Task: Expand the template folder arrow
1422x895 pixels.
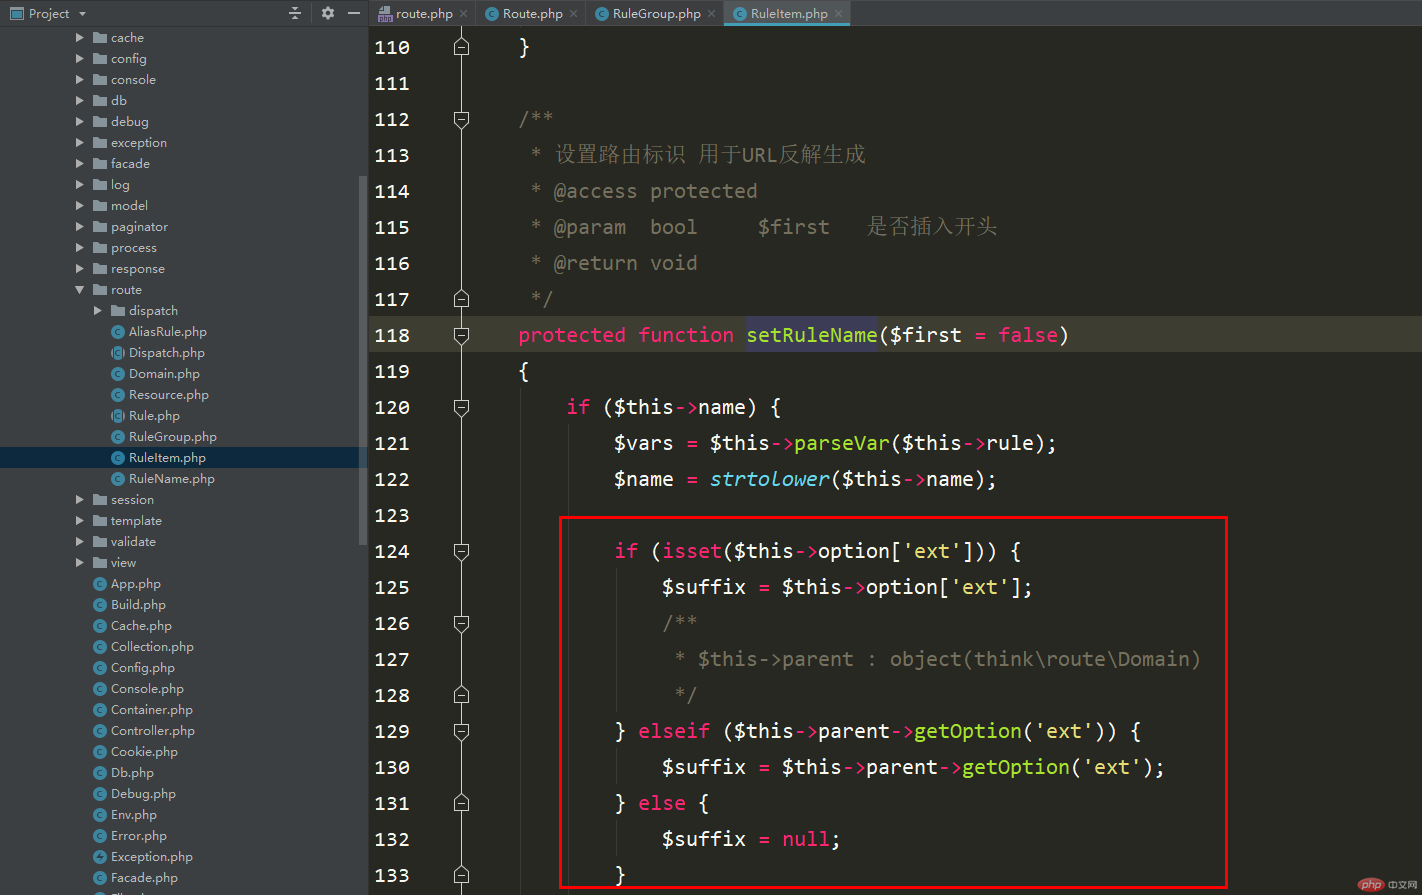Action: 80,521
